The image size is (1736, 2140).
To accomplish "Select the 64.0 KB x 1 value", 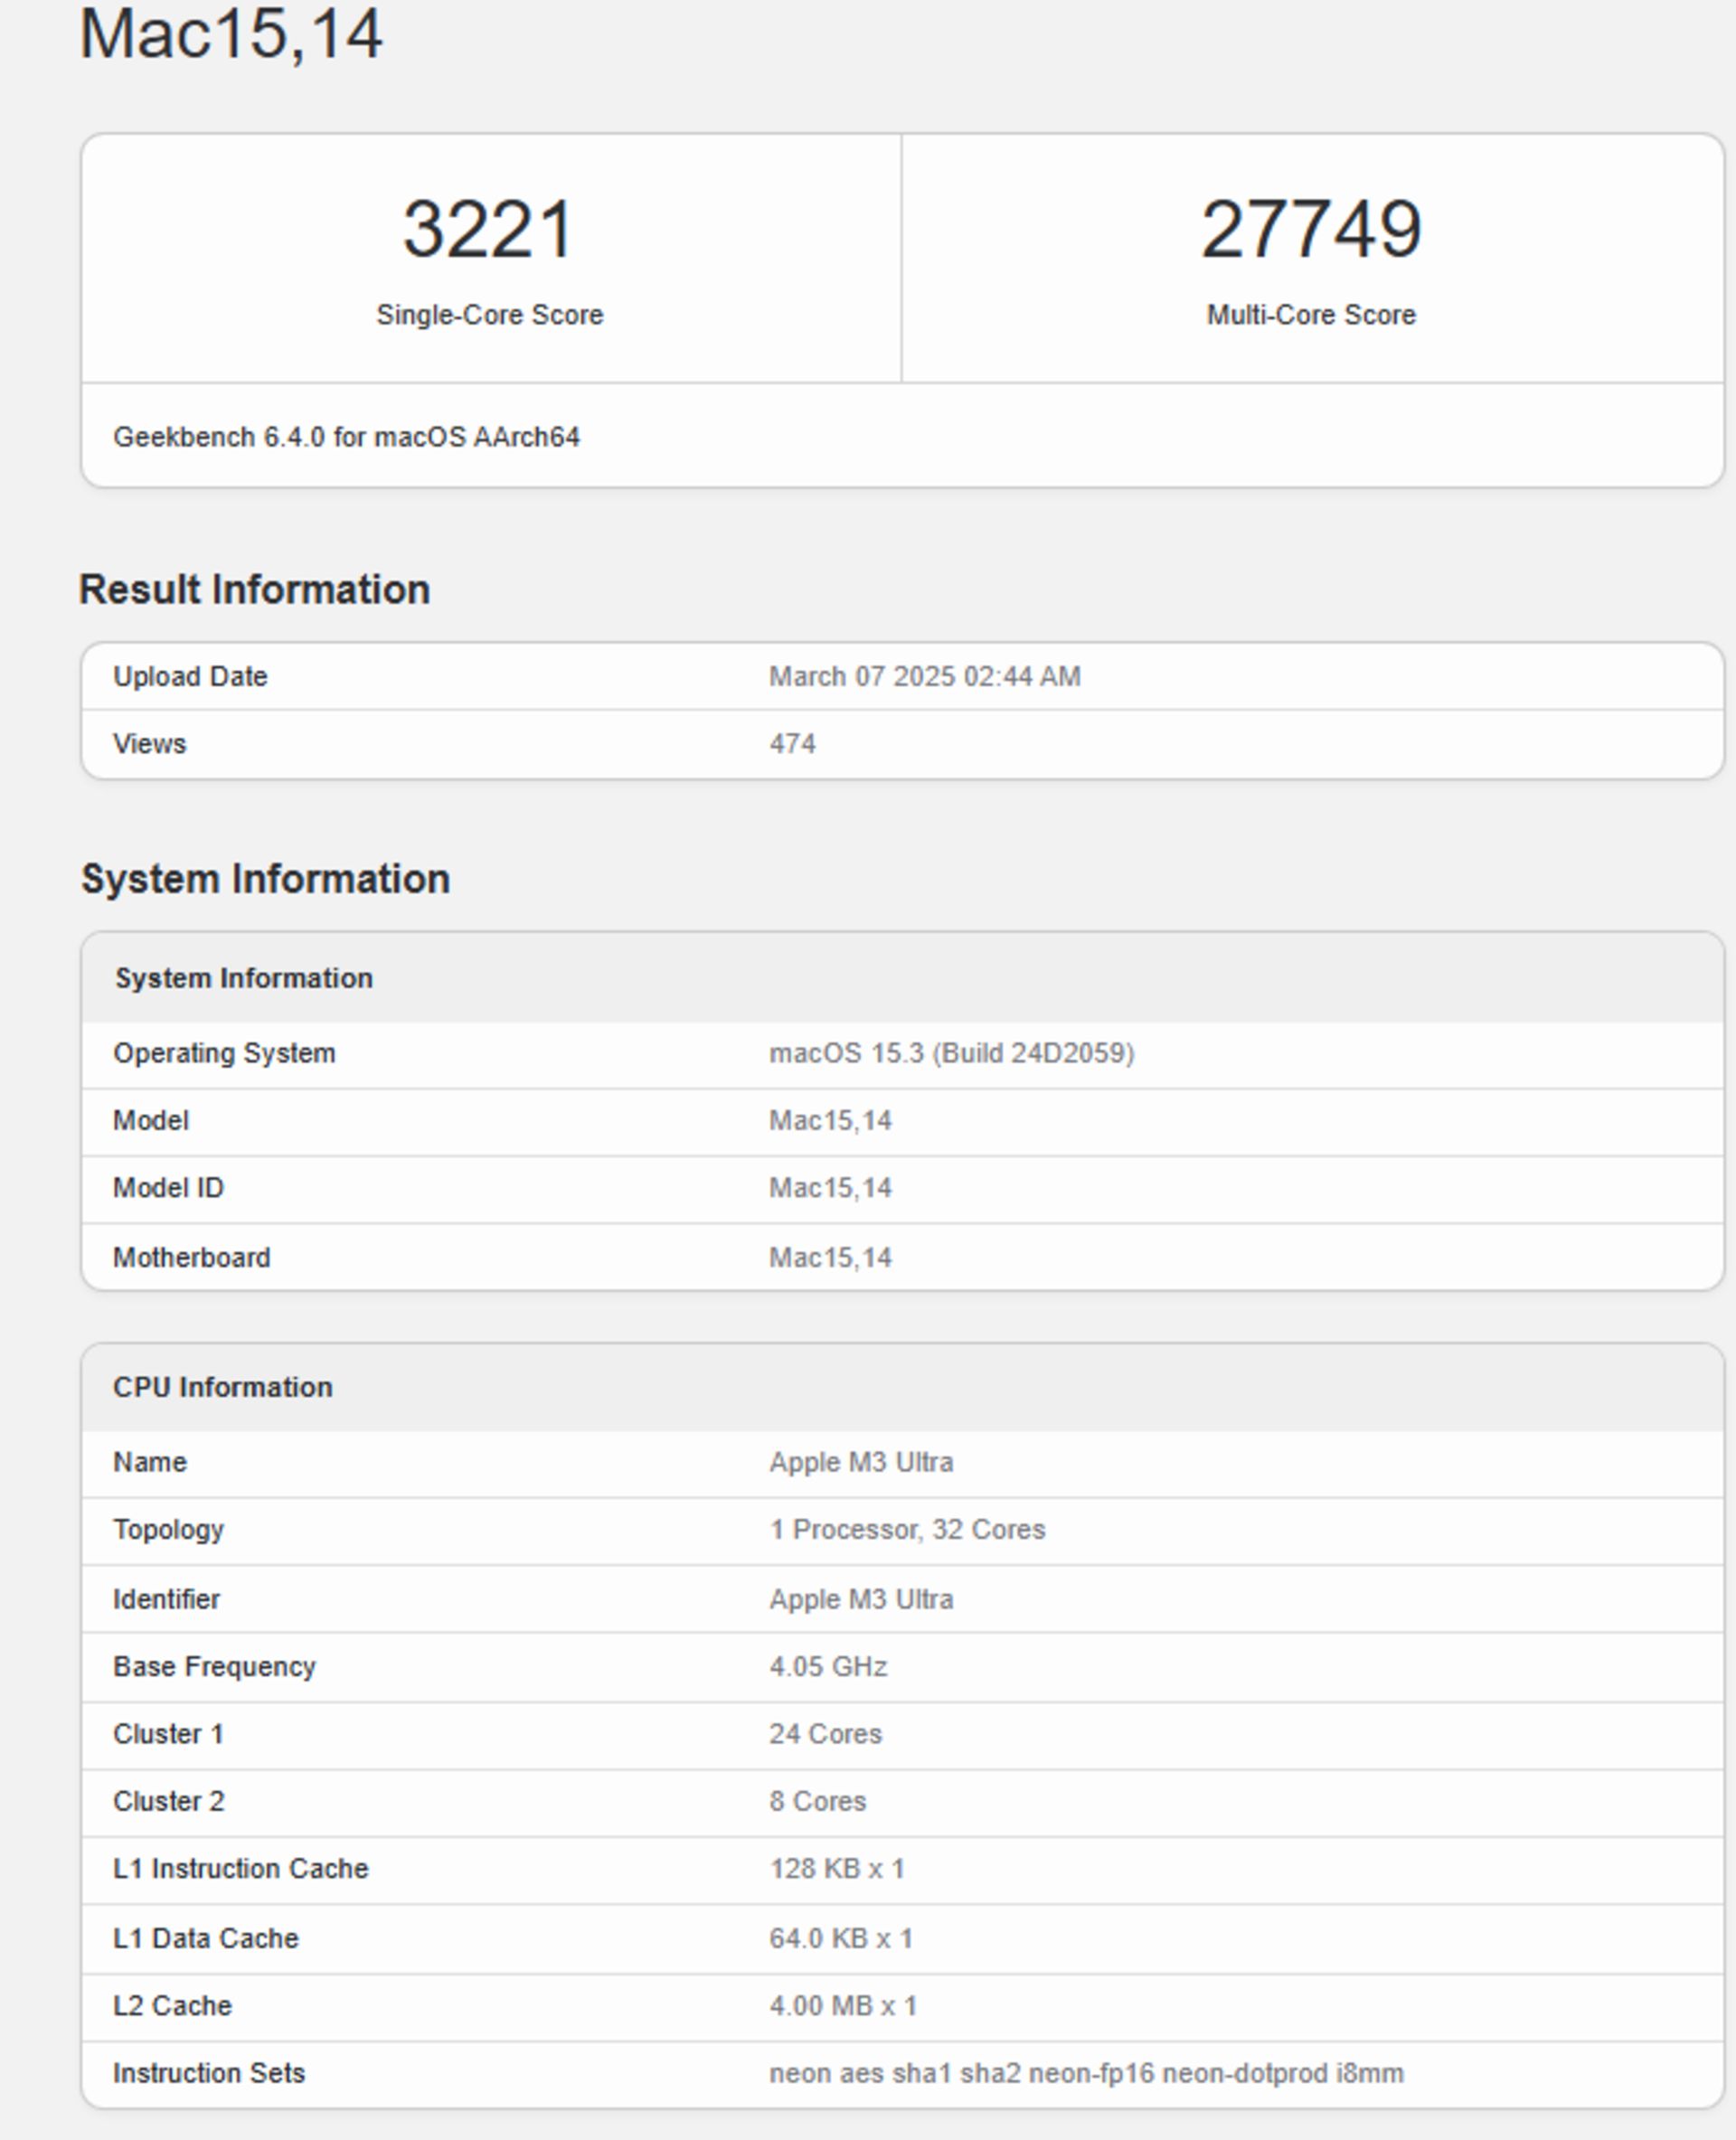I will [841, 1938].
